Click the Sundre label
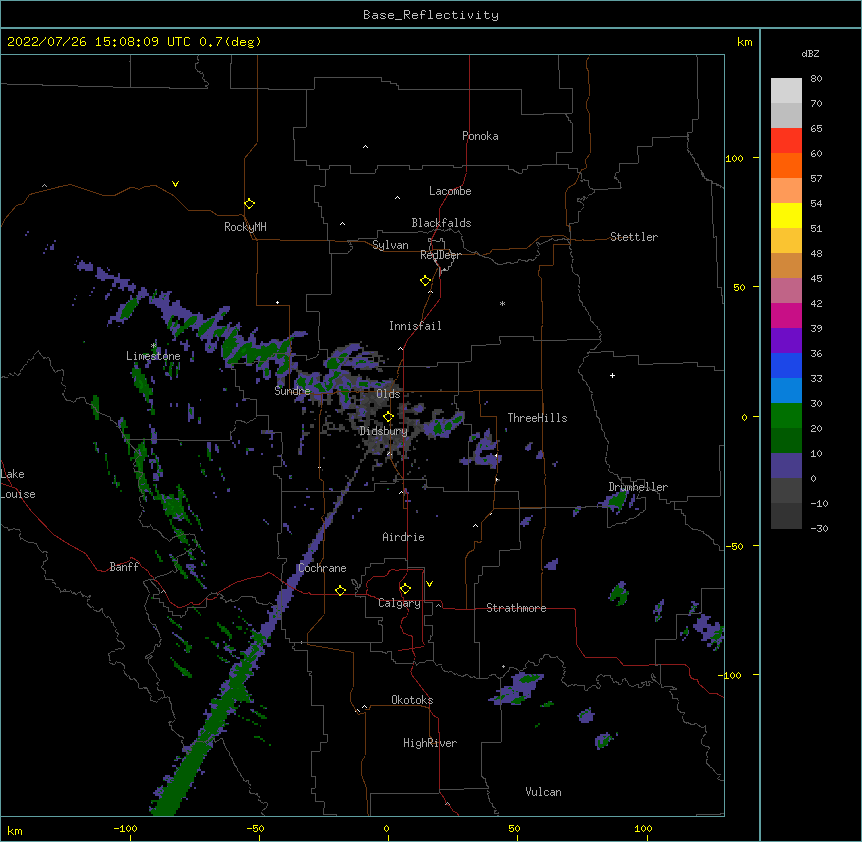The image size is (862, 842). click(292, 391)
